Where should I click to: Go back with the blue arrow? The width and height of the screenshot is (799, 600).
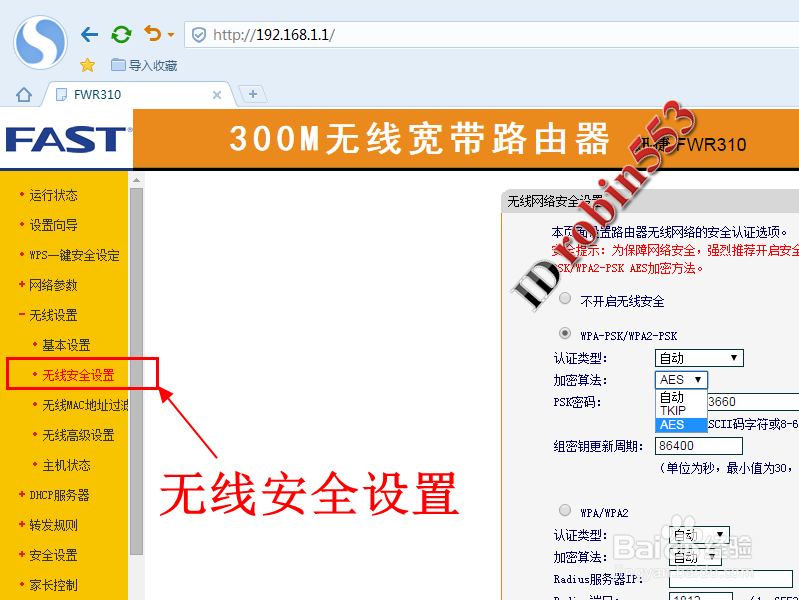(89, 35)
